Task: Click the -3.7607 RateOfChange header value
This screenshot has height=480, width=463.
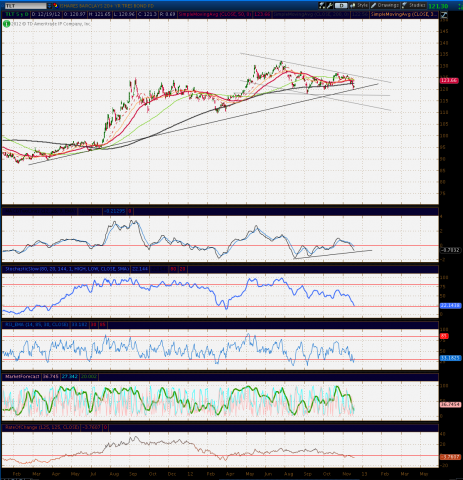Action: [91, 427]
